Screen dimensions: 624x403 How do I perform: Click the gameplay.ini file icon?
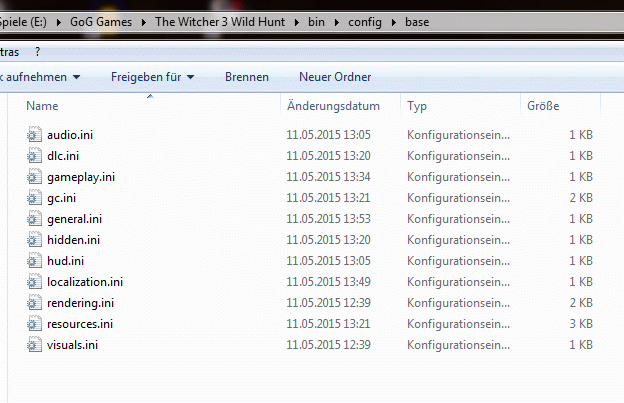coord(34,177)
